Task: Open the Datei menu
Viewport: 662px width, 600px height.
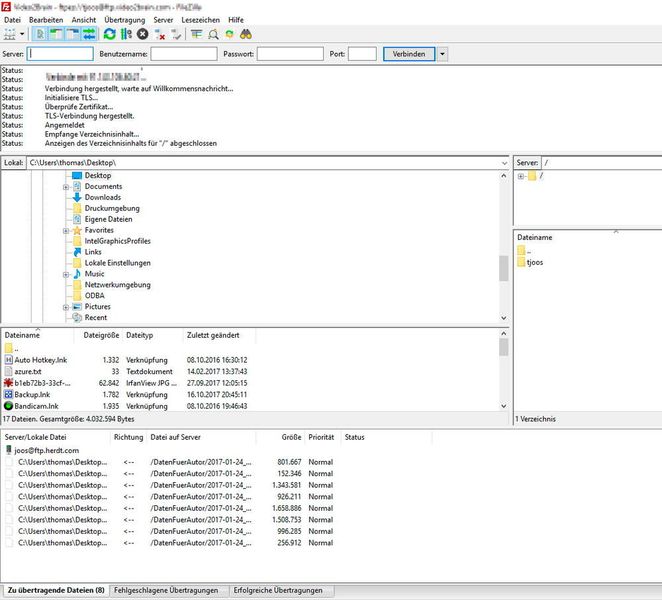Action: tap(12, 20)
